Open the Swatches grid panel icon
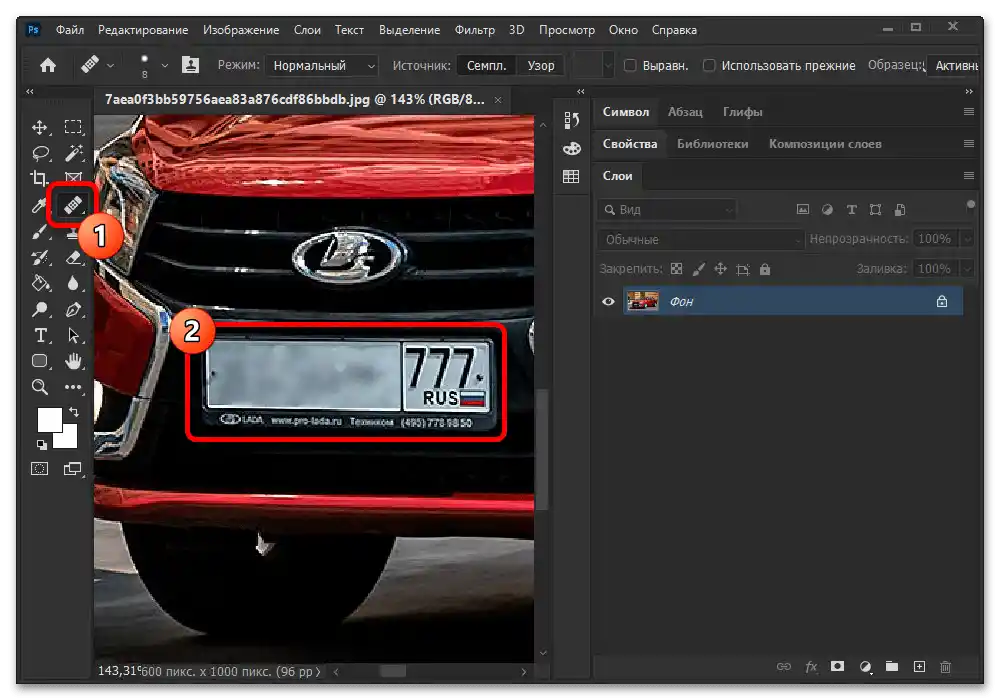This screenshot has width=1000, height=700. 571,177
